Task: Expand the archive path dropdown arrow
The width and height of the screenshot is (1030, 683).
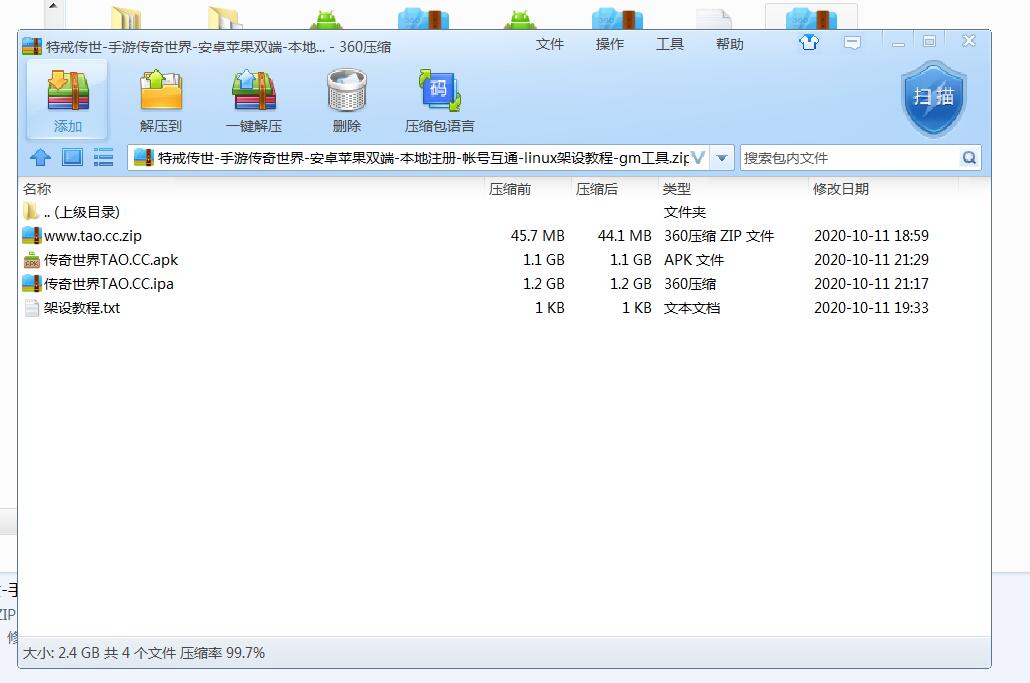Action: pos(722,158)
